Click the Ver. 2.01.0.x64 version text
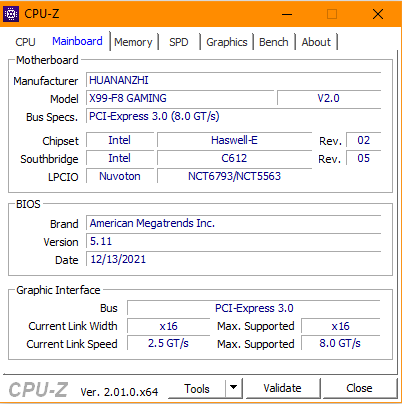Image resolution: width=402 pixels, height=404 pixels. [119, 392]
